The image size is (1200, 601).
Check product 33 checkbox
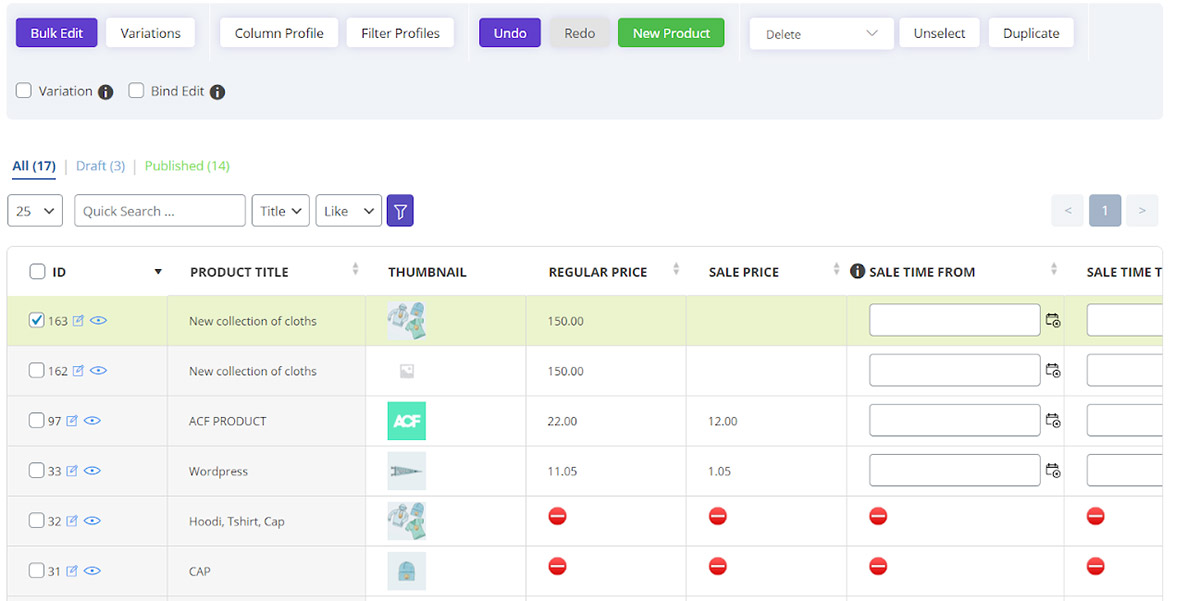[37, 470]
